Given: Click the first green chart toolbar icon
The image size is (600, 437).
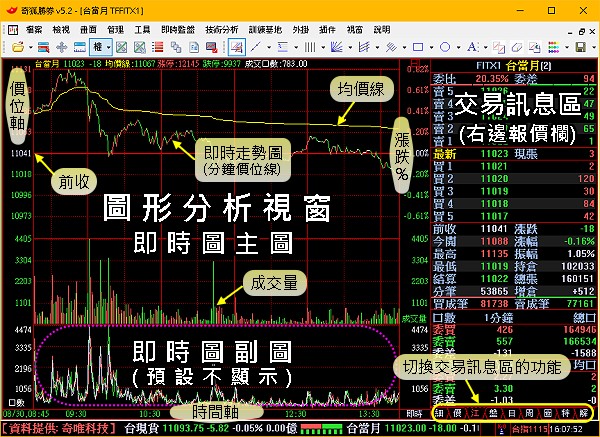Looking at the screenshot, I should click(x=121, y=47).
